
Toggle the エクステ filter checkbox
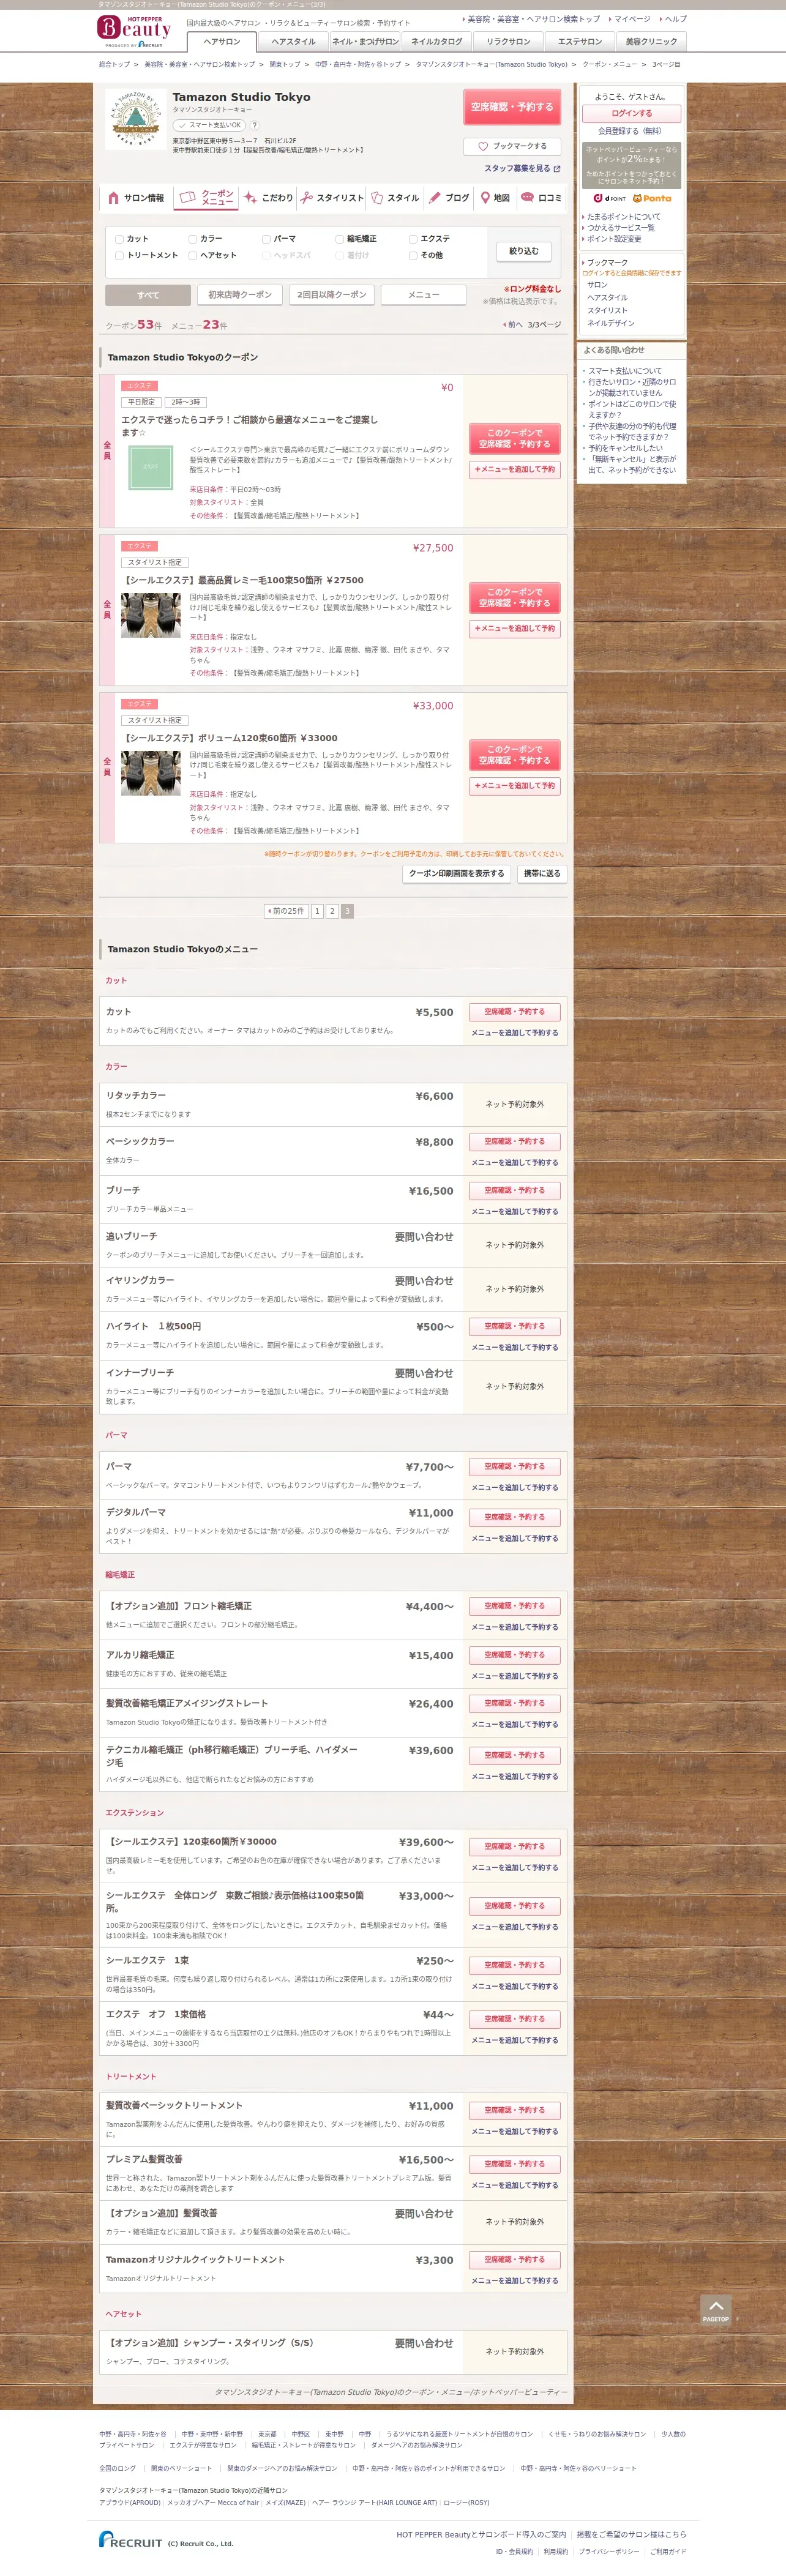[x=413, y=239]
